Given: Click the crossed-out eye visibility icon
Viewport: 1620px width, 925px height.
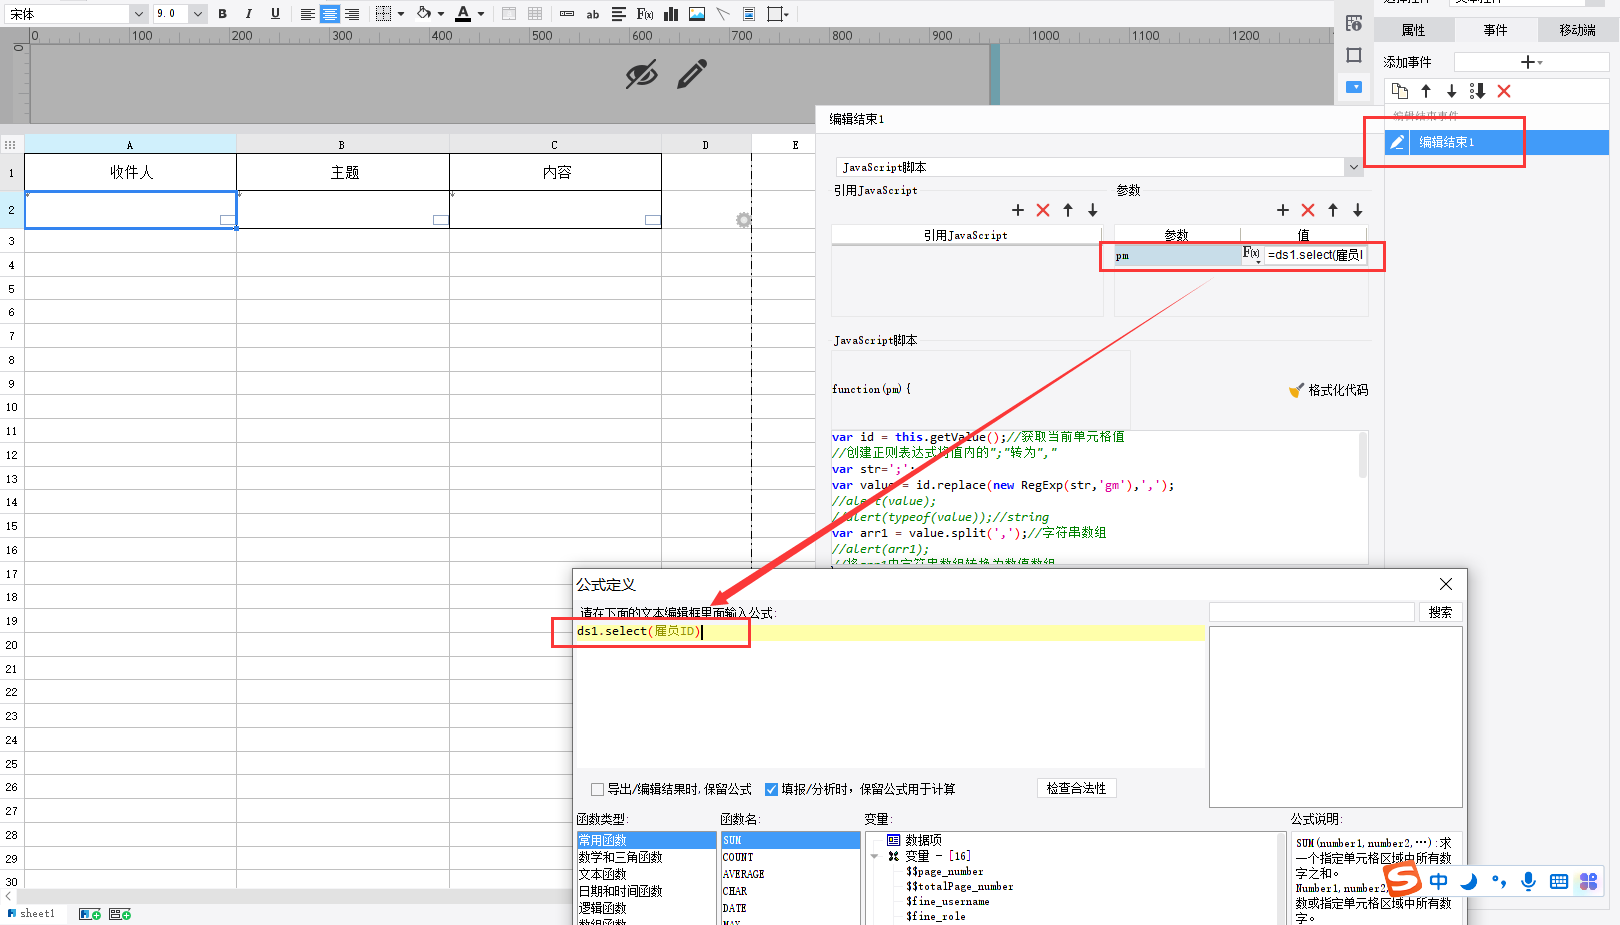Looking at the screenshot, I should tap(641, 74).
